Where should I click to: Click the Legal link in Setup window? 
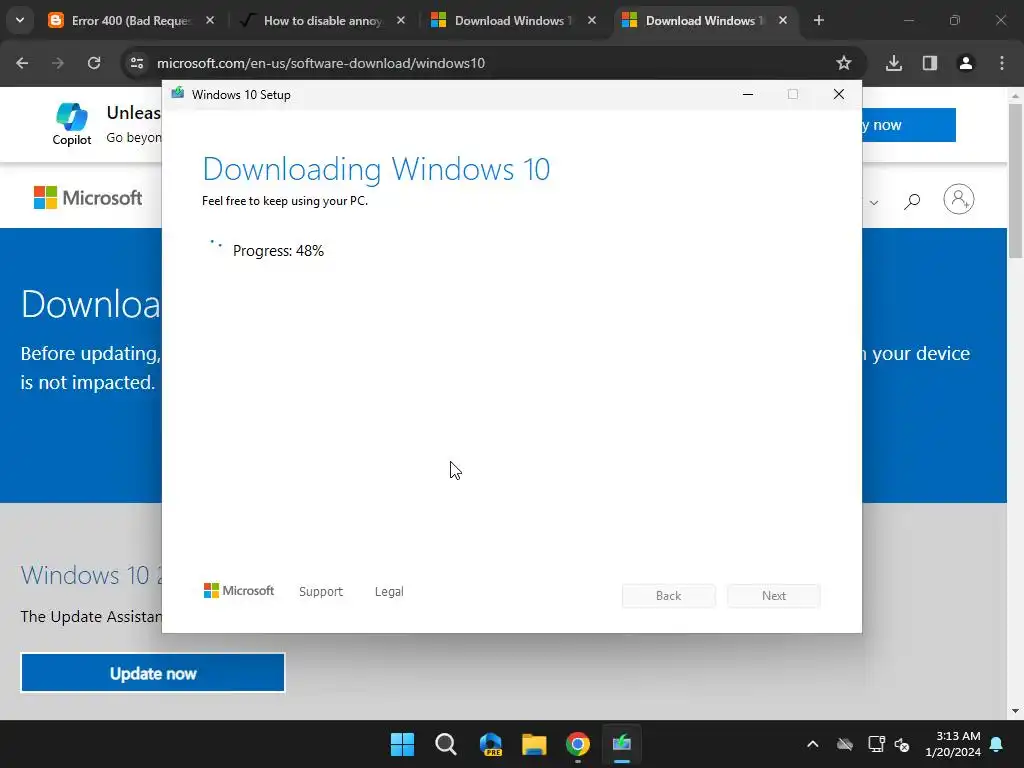pos(389,591)
